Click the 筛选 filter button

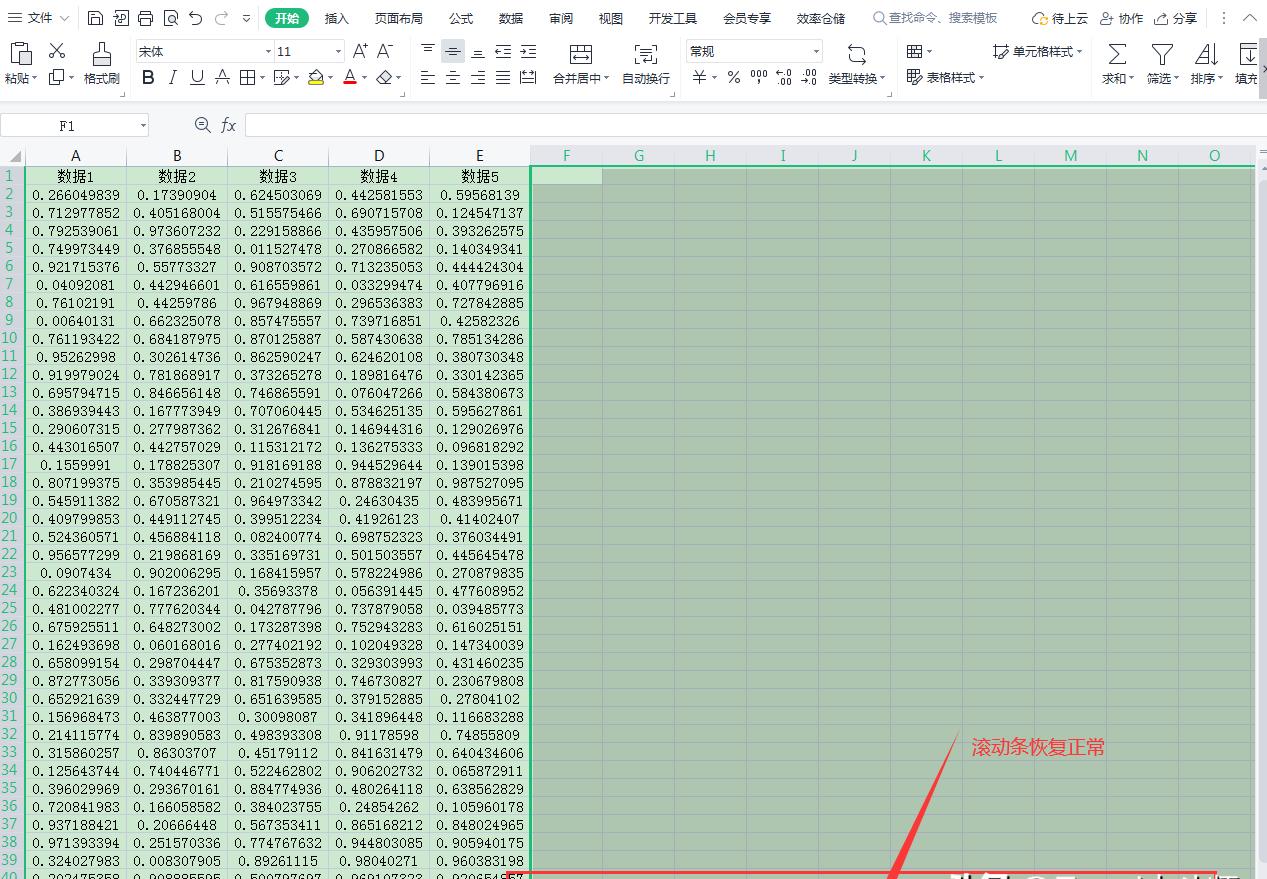point(1162,64)
